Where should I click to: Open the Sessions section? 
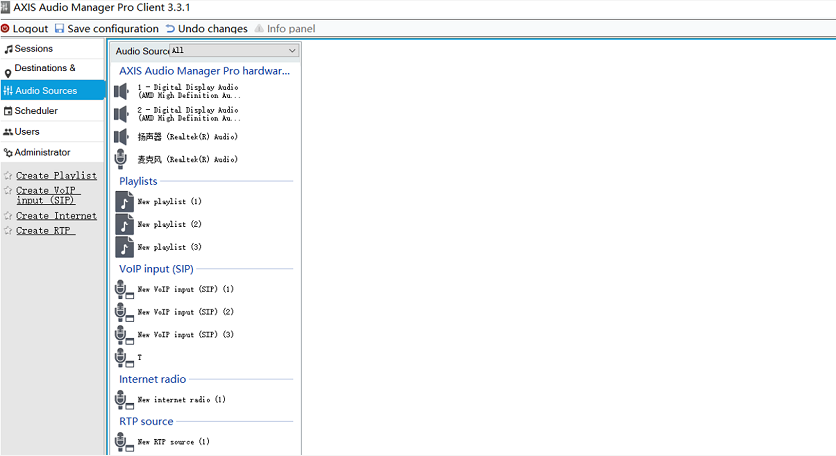(53, 49)
